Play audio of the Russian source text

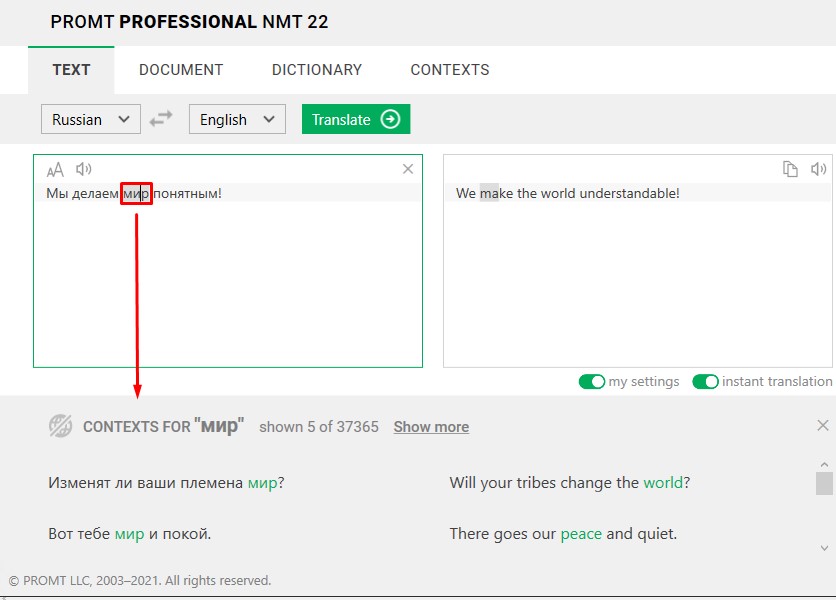(x=84, y=170)
